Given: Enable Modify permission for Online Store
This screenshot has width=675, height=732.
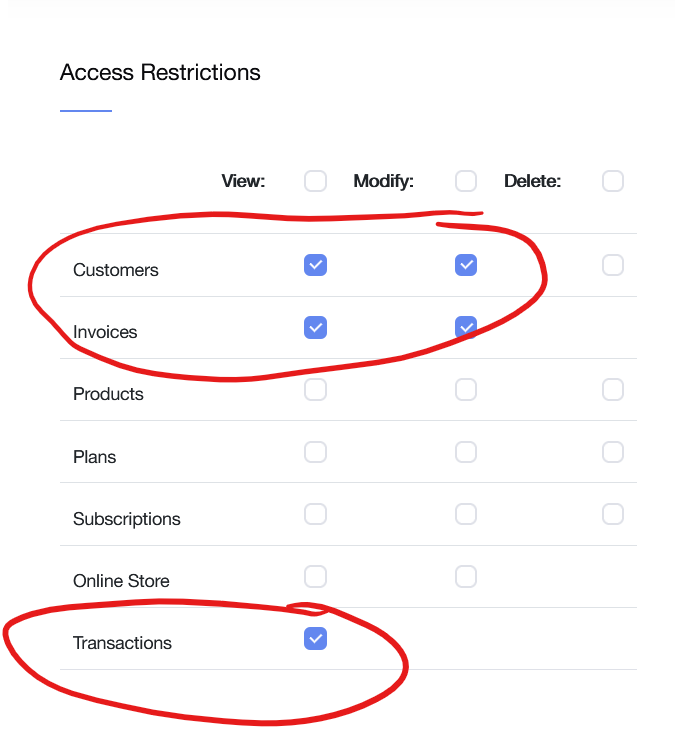Looking at the screenshot, I should click(x=466, y=576).
